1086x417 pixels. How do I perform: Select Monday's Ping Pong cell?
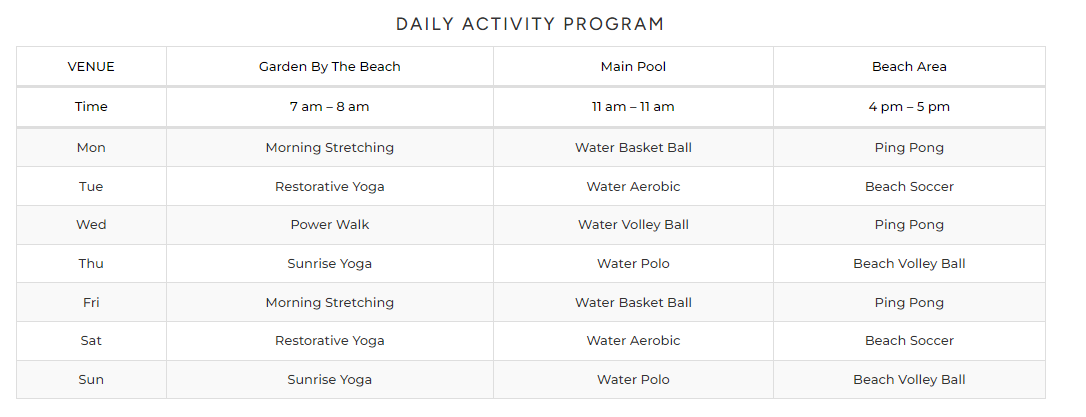click(x=909, y=148)
